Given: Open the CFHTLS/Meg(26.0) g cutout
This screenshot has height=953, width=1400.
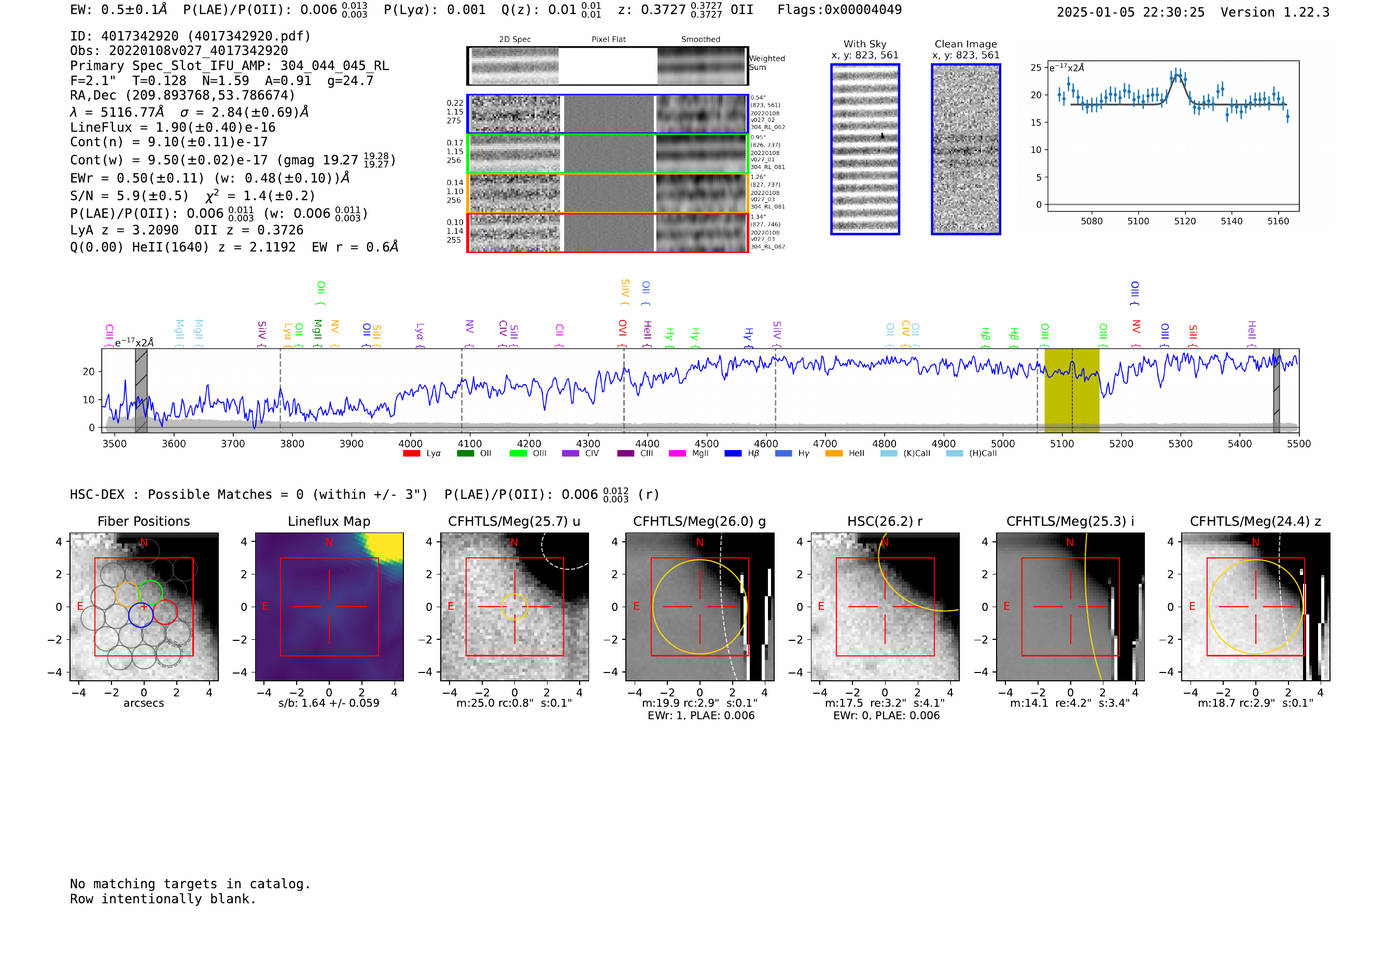Looking at the screenshot, I should coord(700,607).
